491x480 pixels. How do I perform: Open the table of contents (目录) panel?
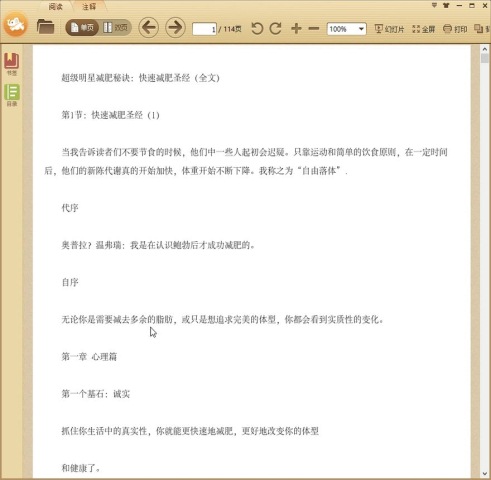click(x=12, y=95)
